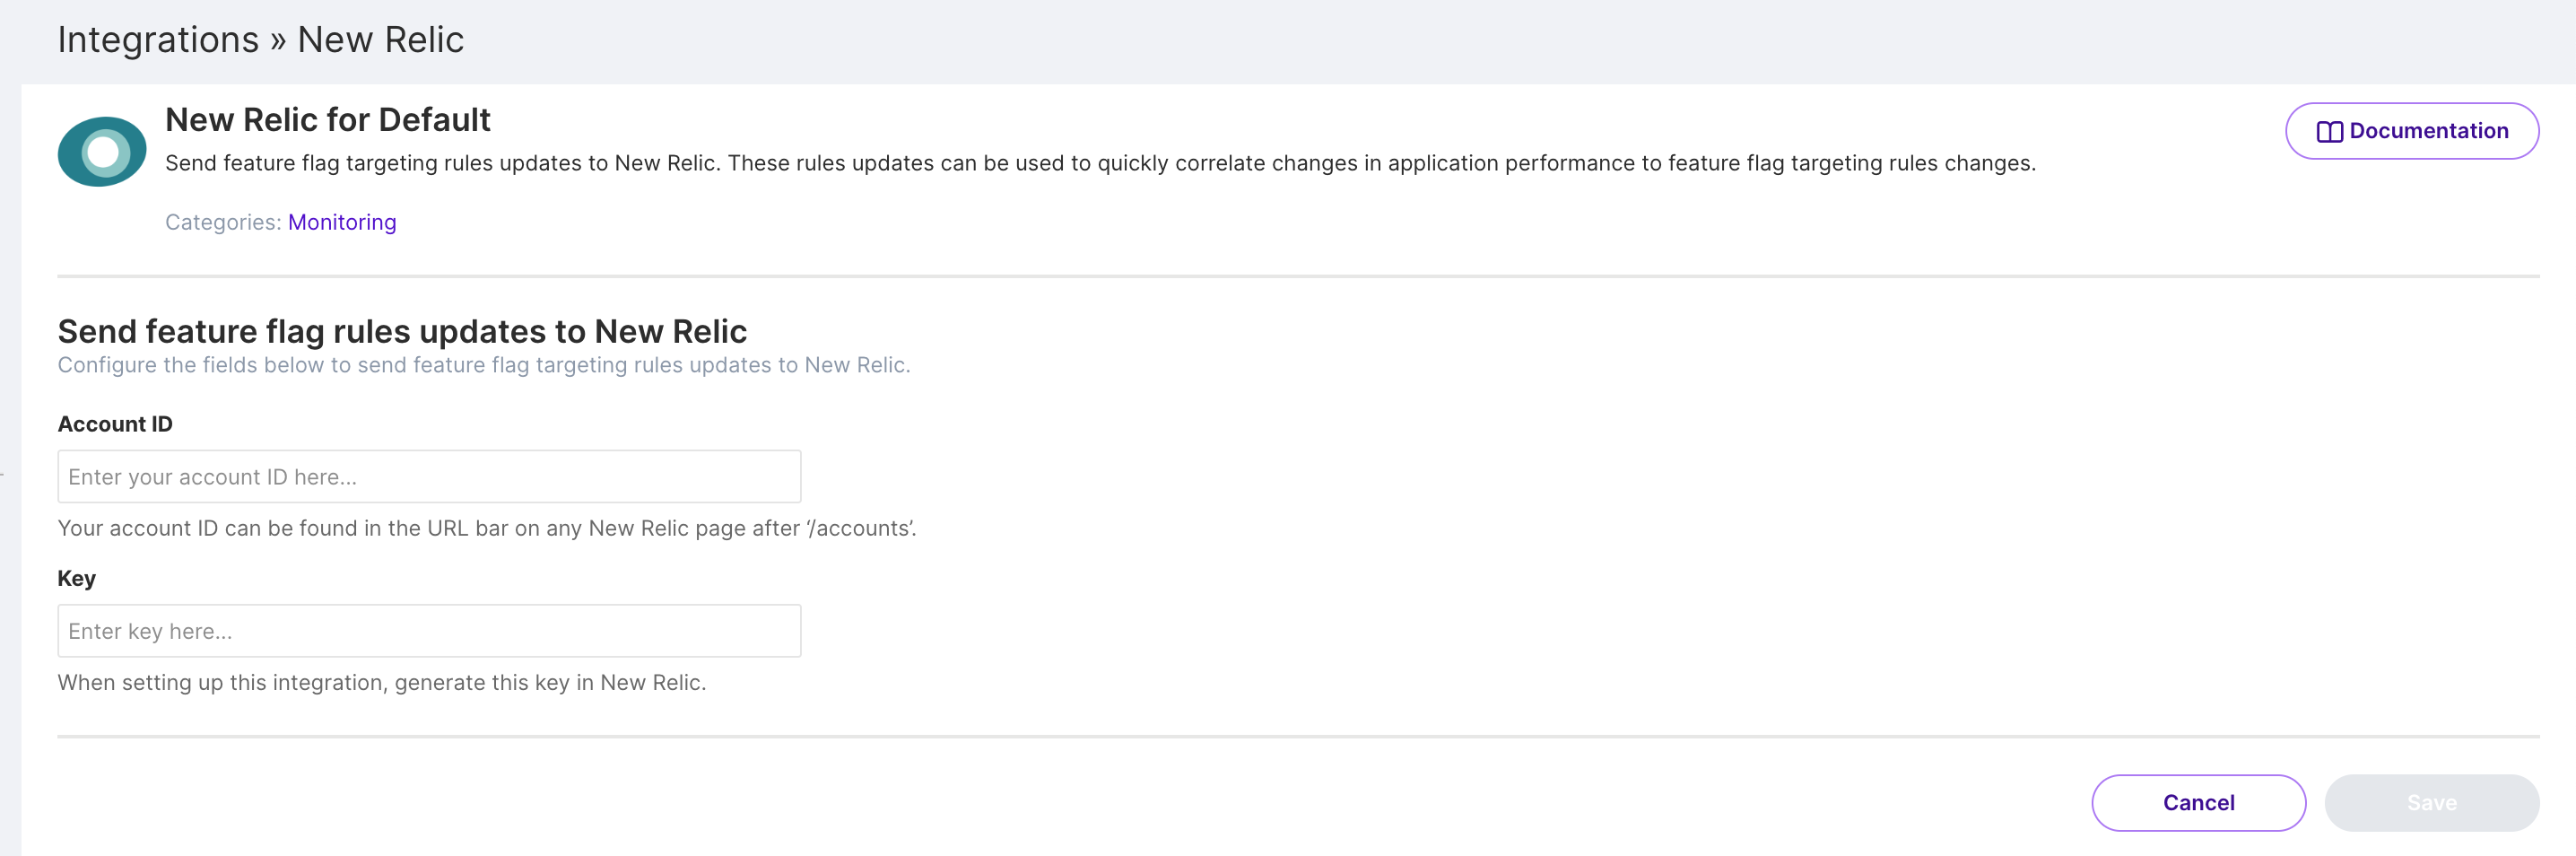2576x856 pixels.
Task: Click the integration description paragraph
Action: pyautogui.click(x=1099, y=163)
